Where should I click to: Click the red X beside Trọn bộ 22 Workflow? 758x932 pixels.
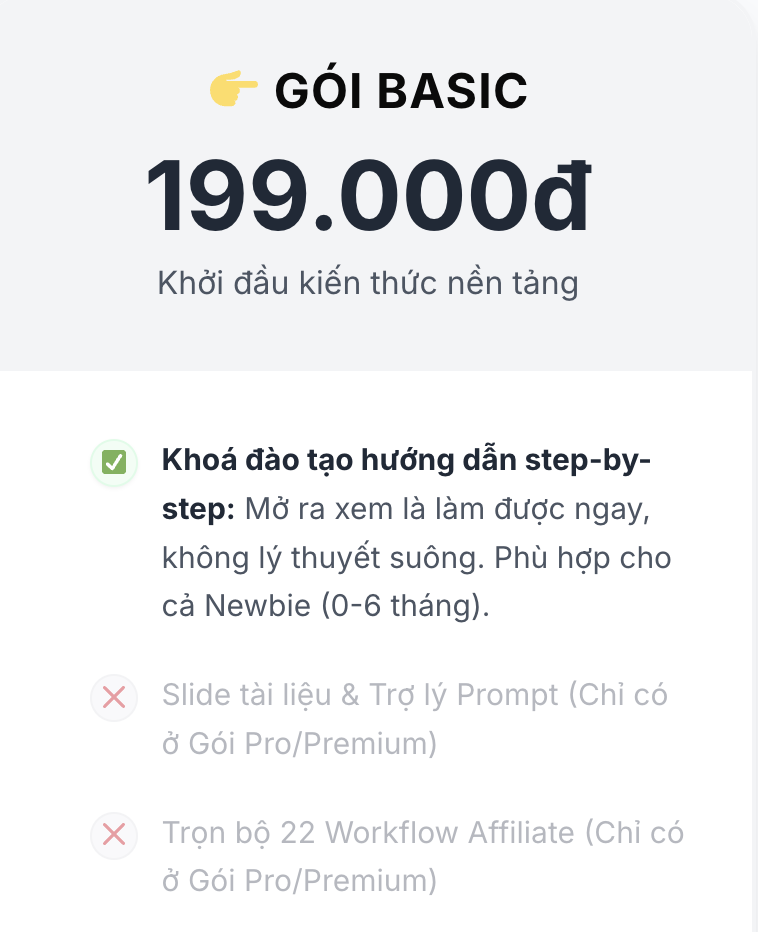click(114, 834)
